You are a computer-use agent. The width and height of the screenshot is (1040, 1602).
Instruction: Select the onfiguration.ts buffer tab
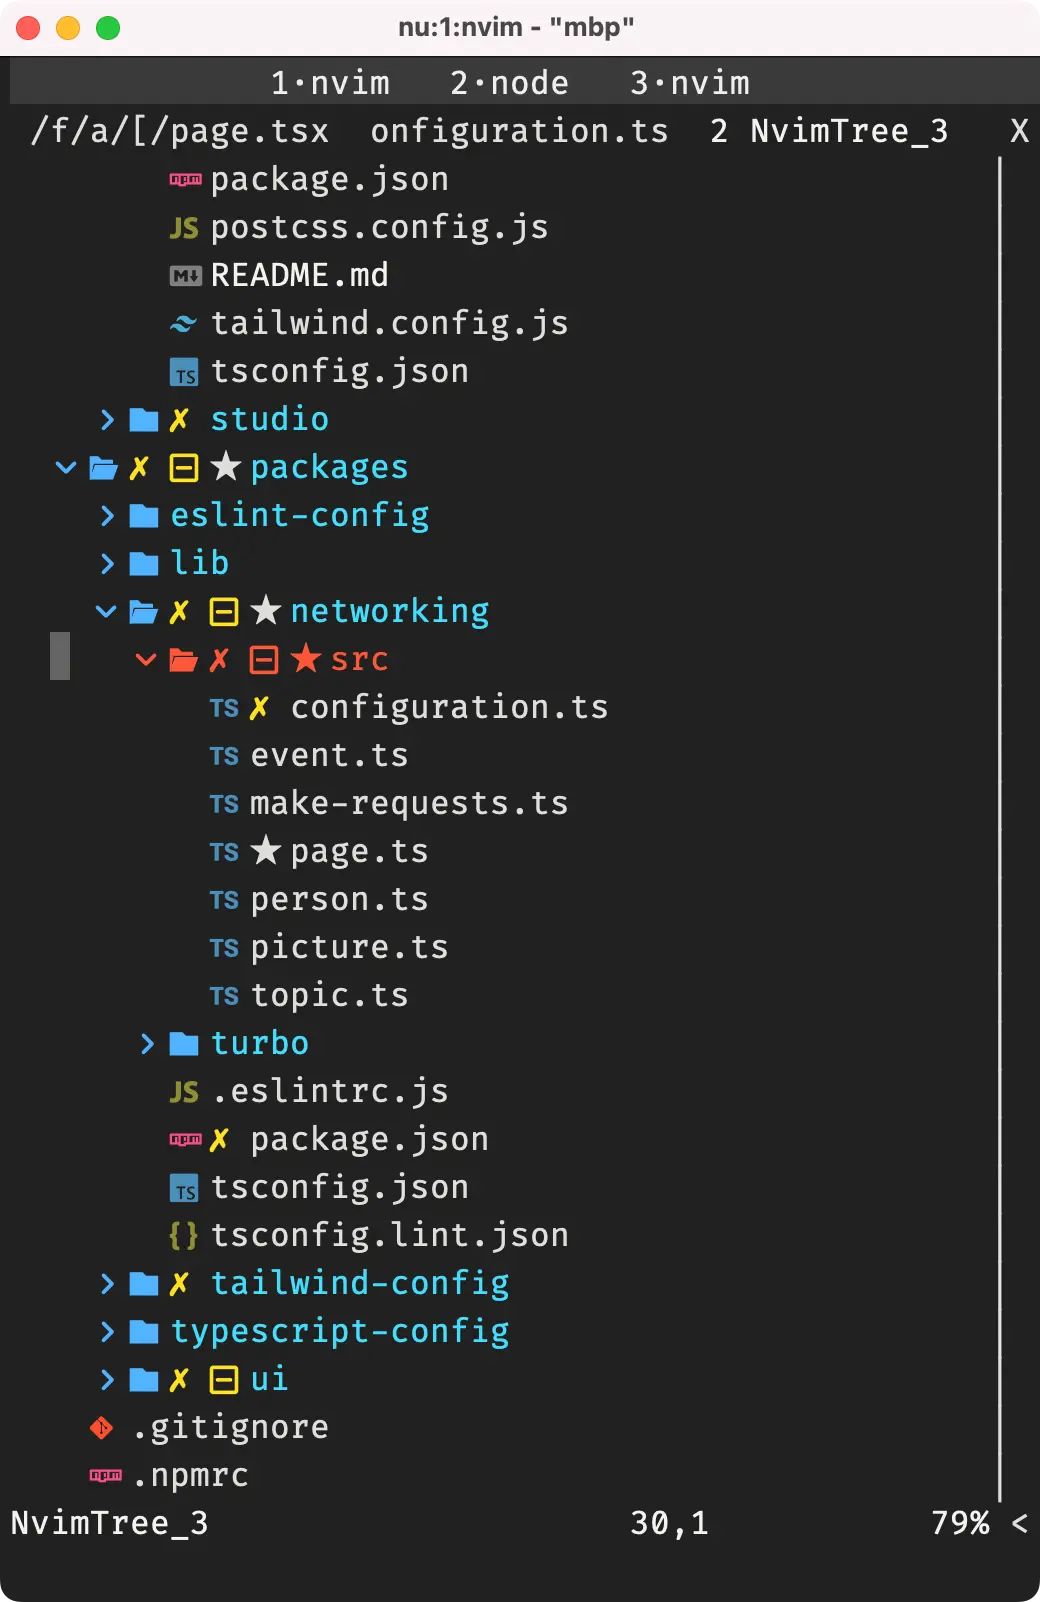[x=519, y=131]
